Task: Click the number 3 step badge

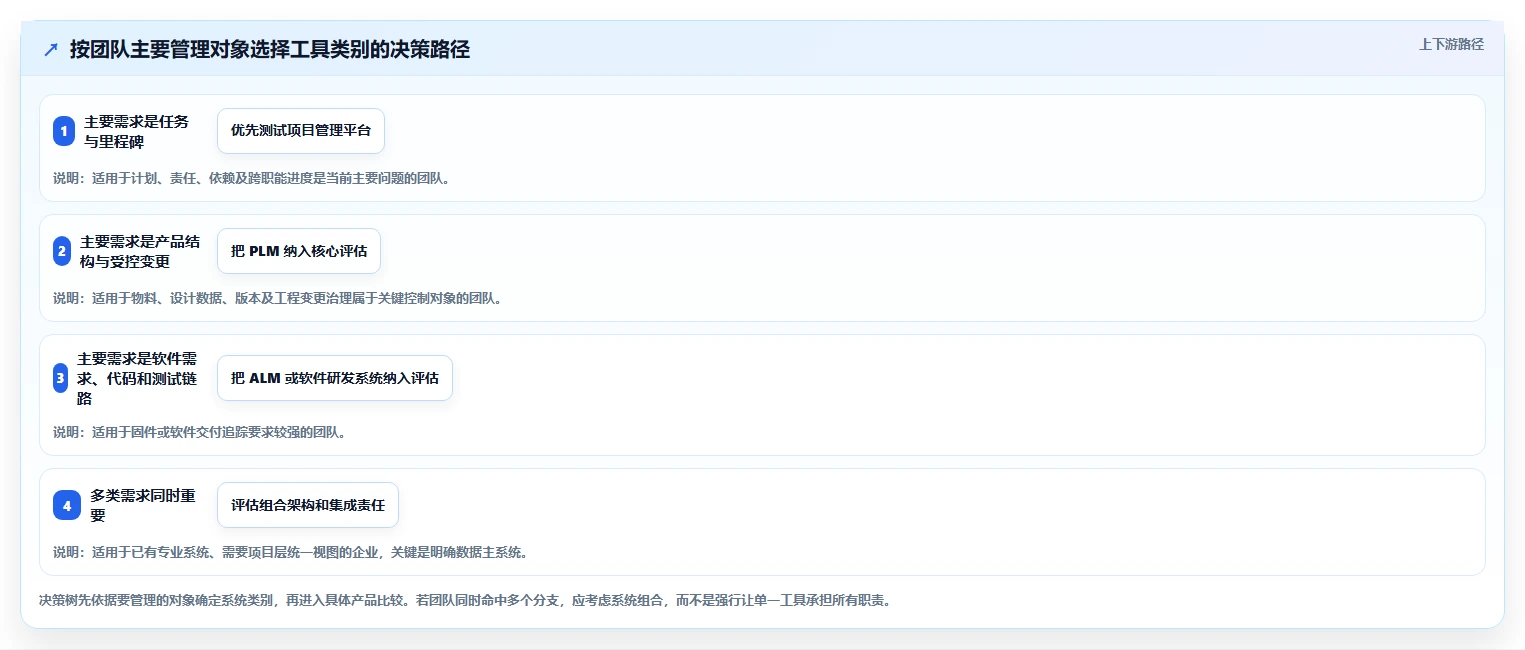Action: pyautogui.click(x=60, y=378)
